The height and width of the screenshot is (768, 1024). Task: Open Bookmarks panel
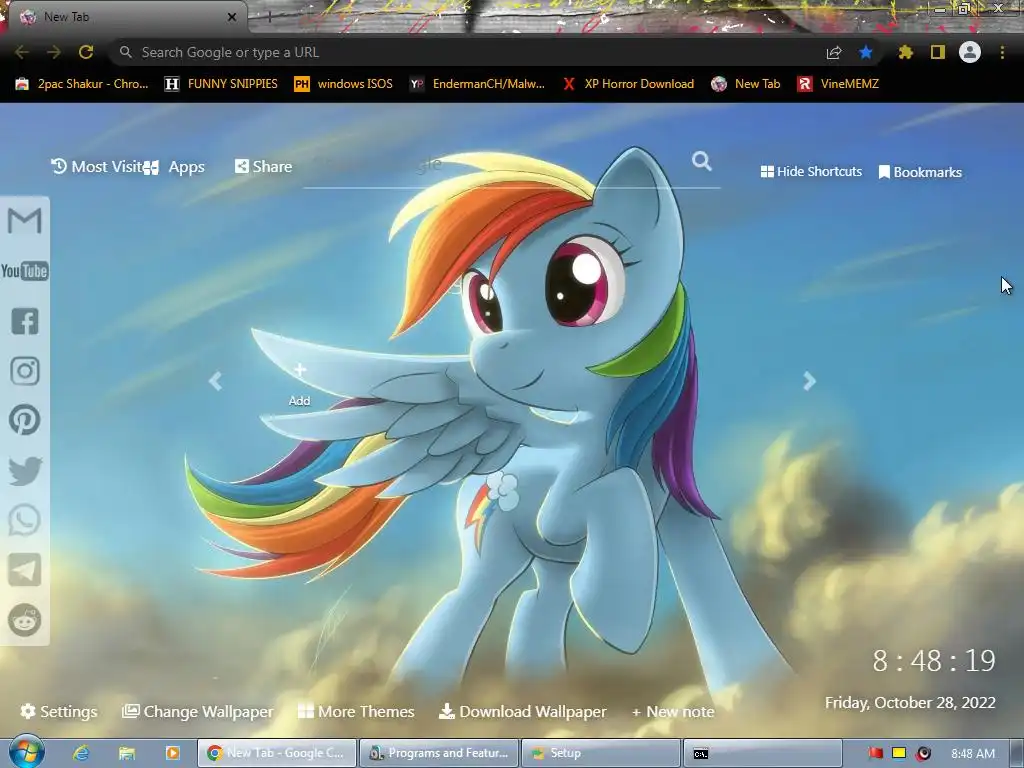click(920, 172)
